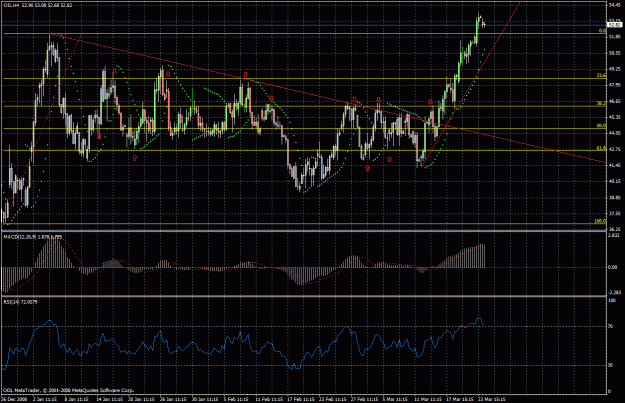Click the 20 Jan 11:15 time label
The width and height of the screenshot is (625, 403).
(142, 399)
